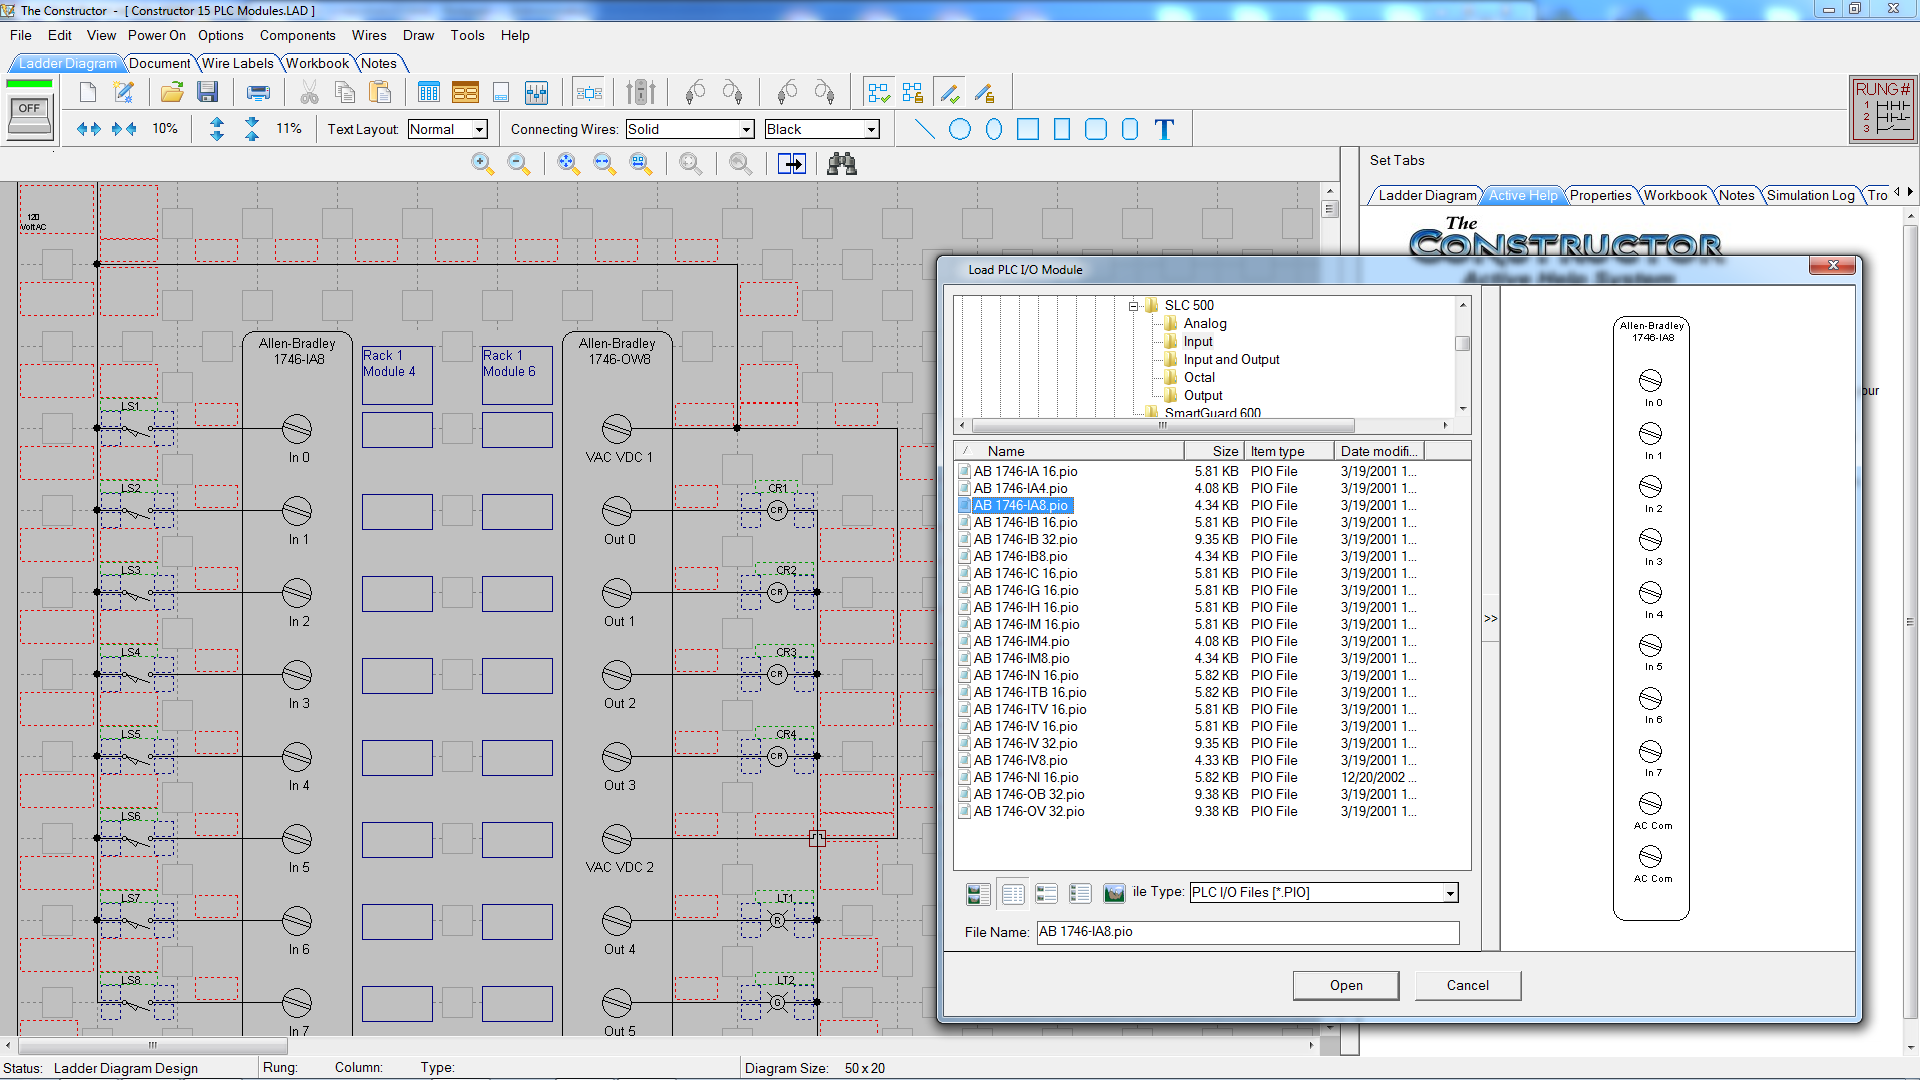Click the open folder toolbar icon
Viewport: 1920px width, 1080px height.
[x=172, y=93]
